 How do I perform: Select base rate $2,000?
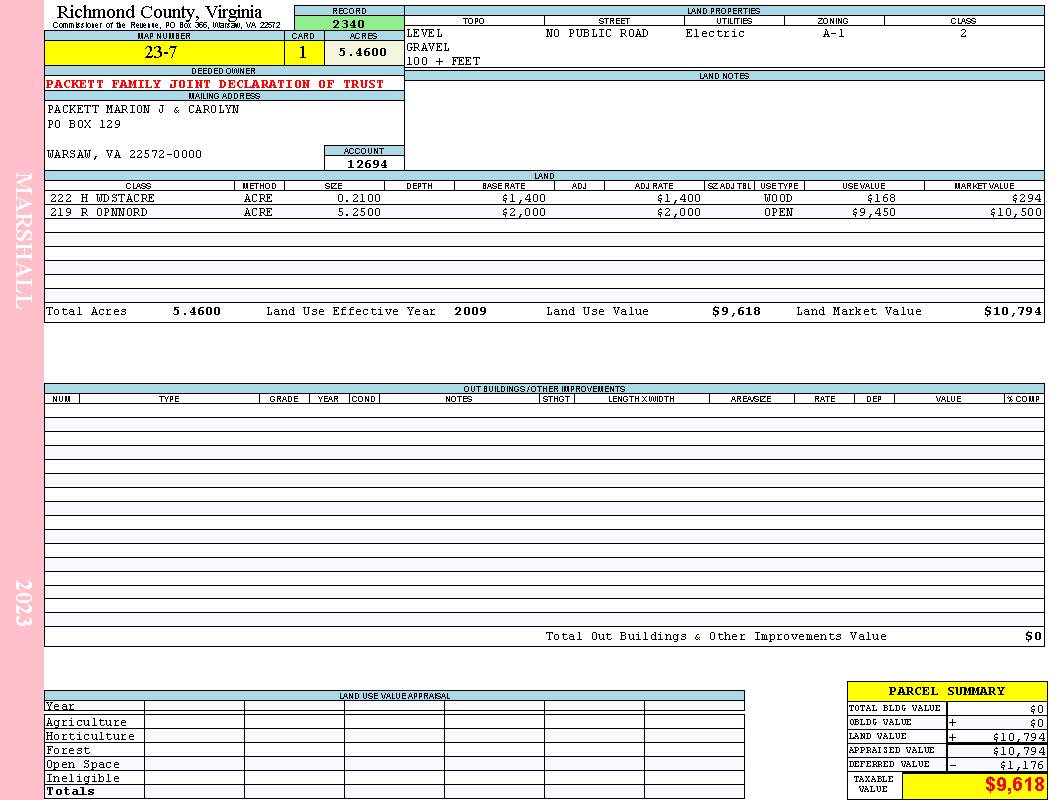(x=524, y=213)
